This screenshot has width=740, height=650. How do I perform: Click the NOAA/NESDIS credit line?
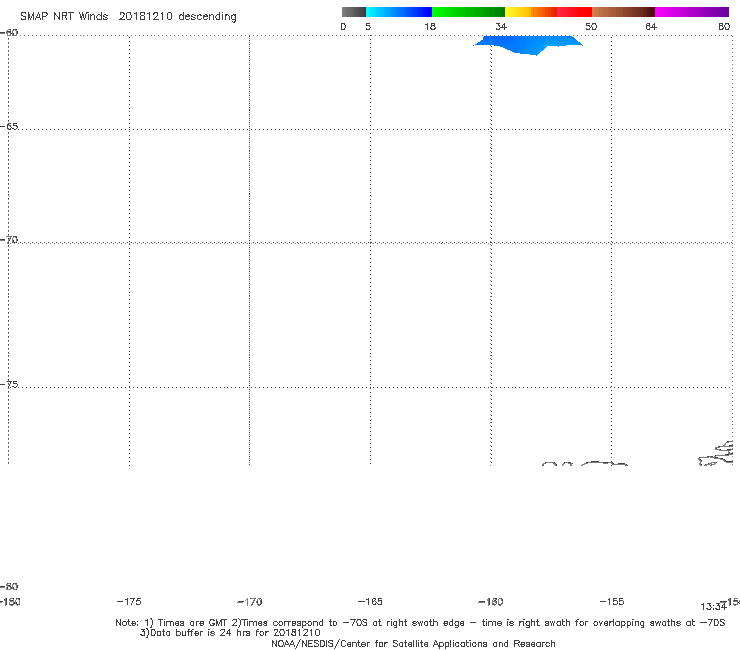point(413,644)
